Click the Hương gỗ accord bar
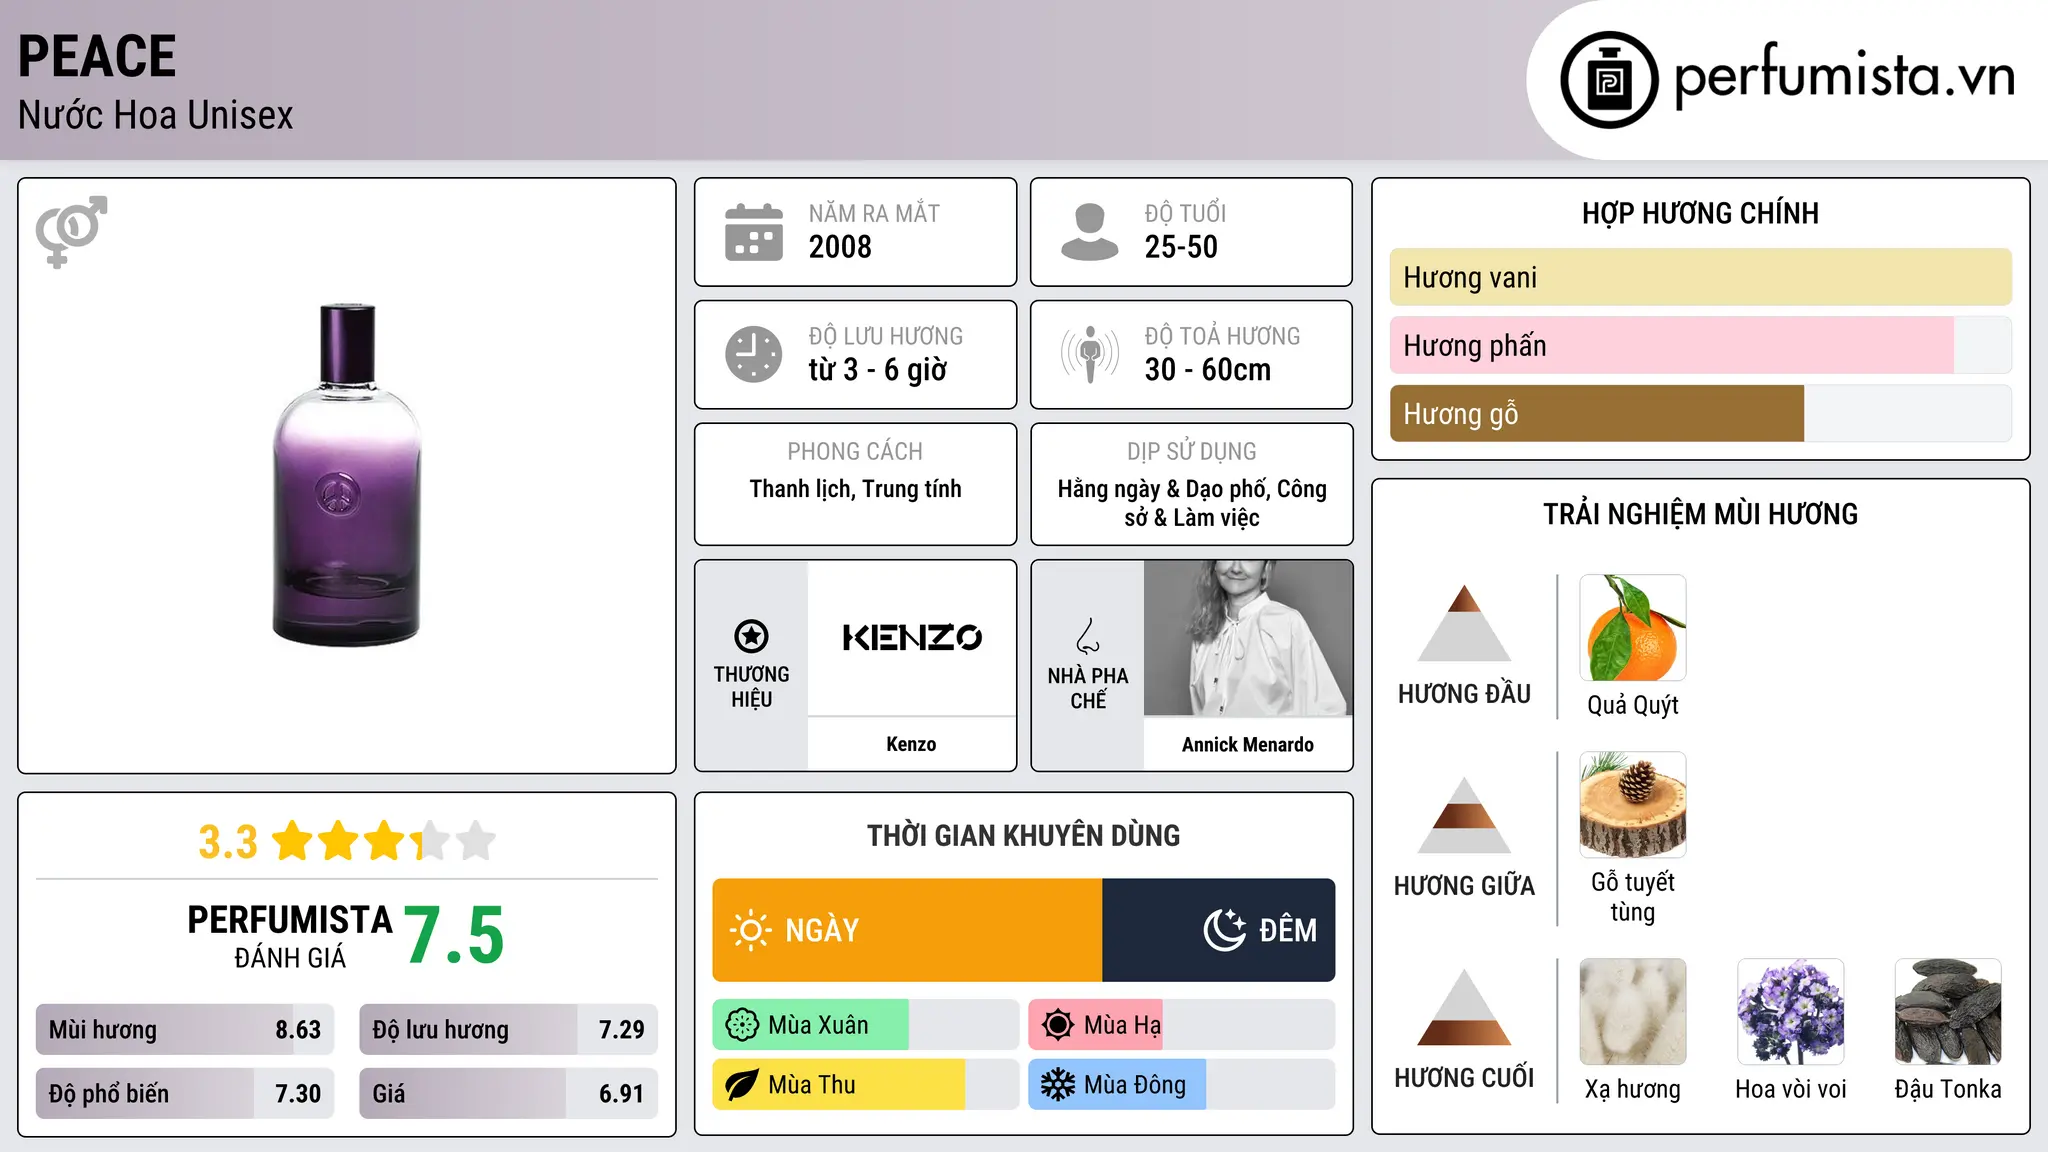The image size is (2048, 1152). pyautogui.click(x=1700, y=414)
